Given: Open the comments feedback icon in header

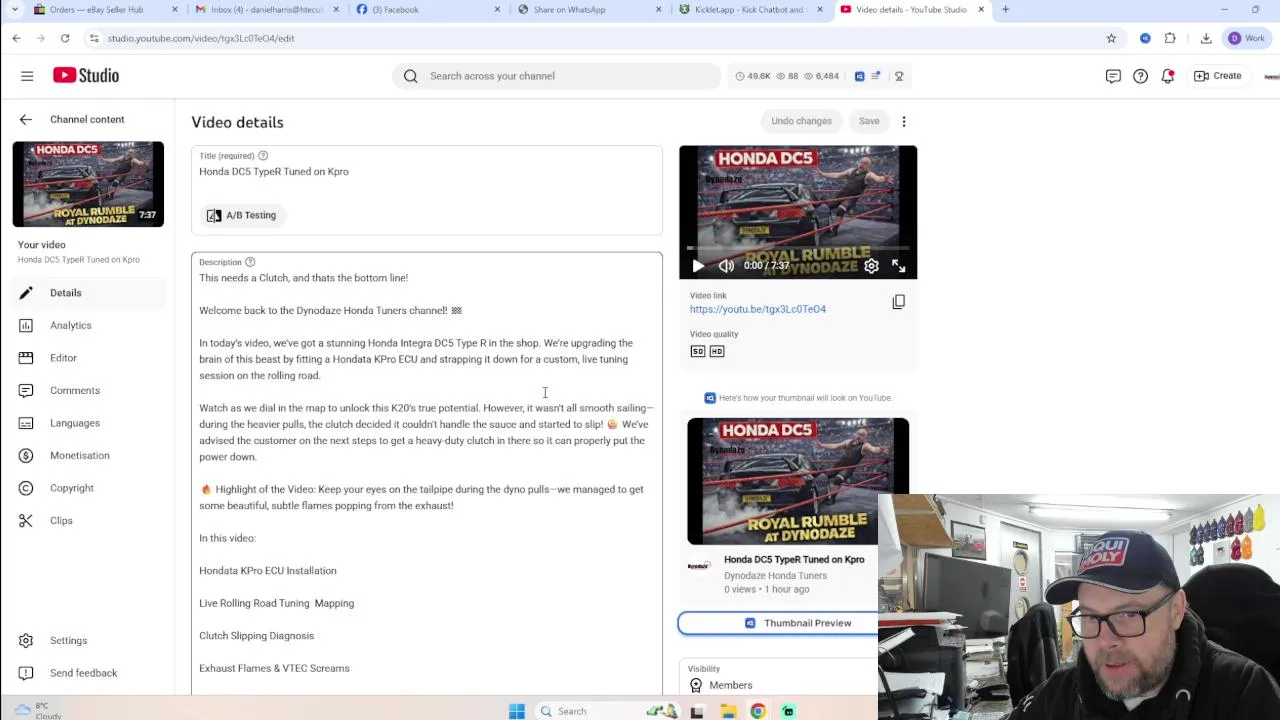Looking at the screenshot, I should click(1113, 76).
